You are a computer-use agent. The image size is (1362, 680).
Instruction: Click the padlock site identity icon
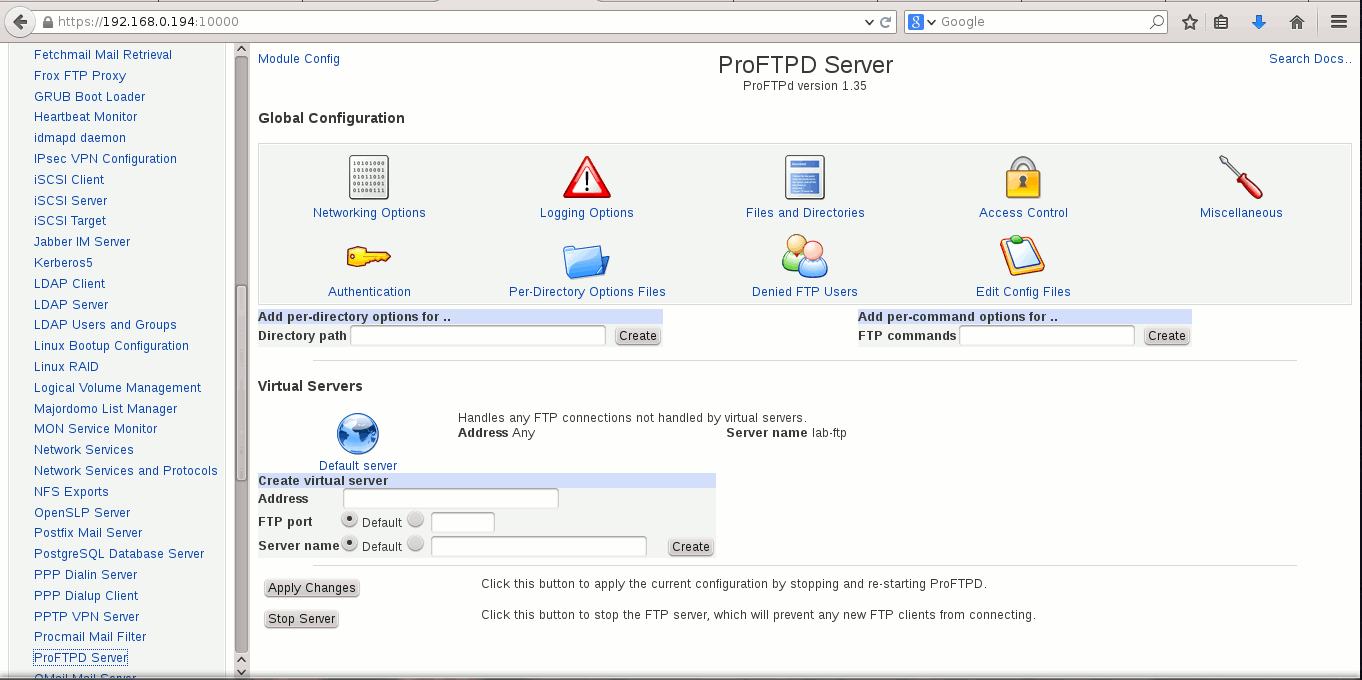(47, 21)
